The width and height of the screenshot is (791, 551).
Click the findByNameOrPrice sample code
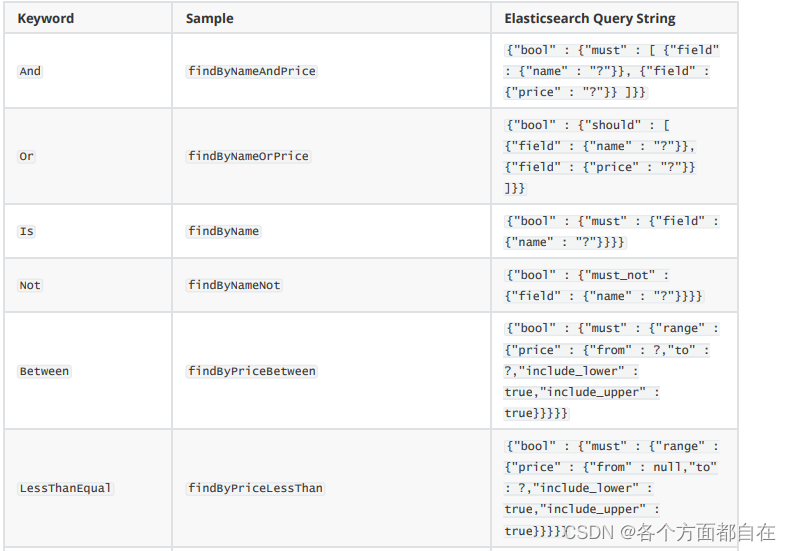click(248, 156)
